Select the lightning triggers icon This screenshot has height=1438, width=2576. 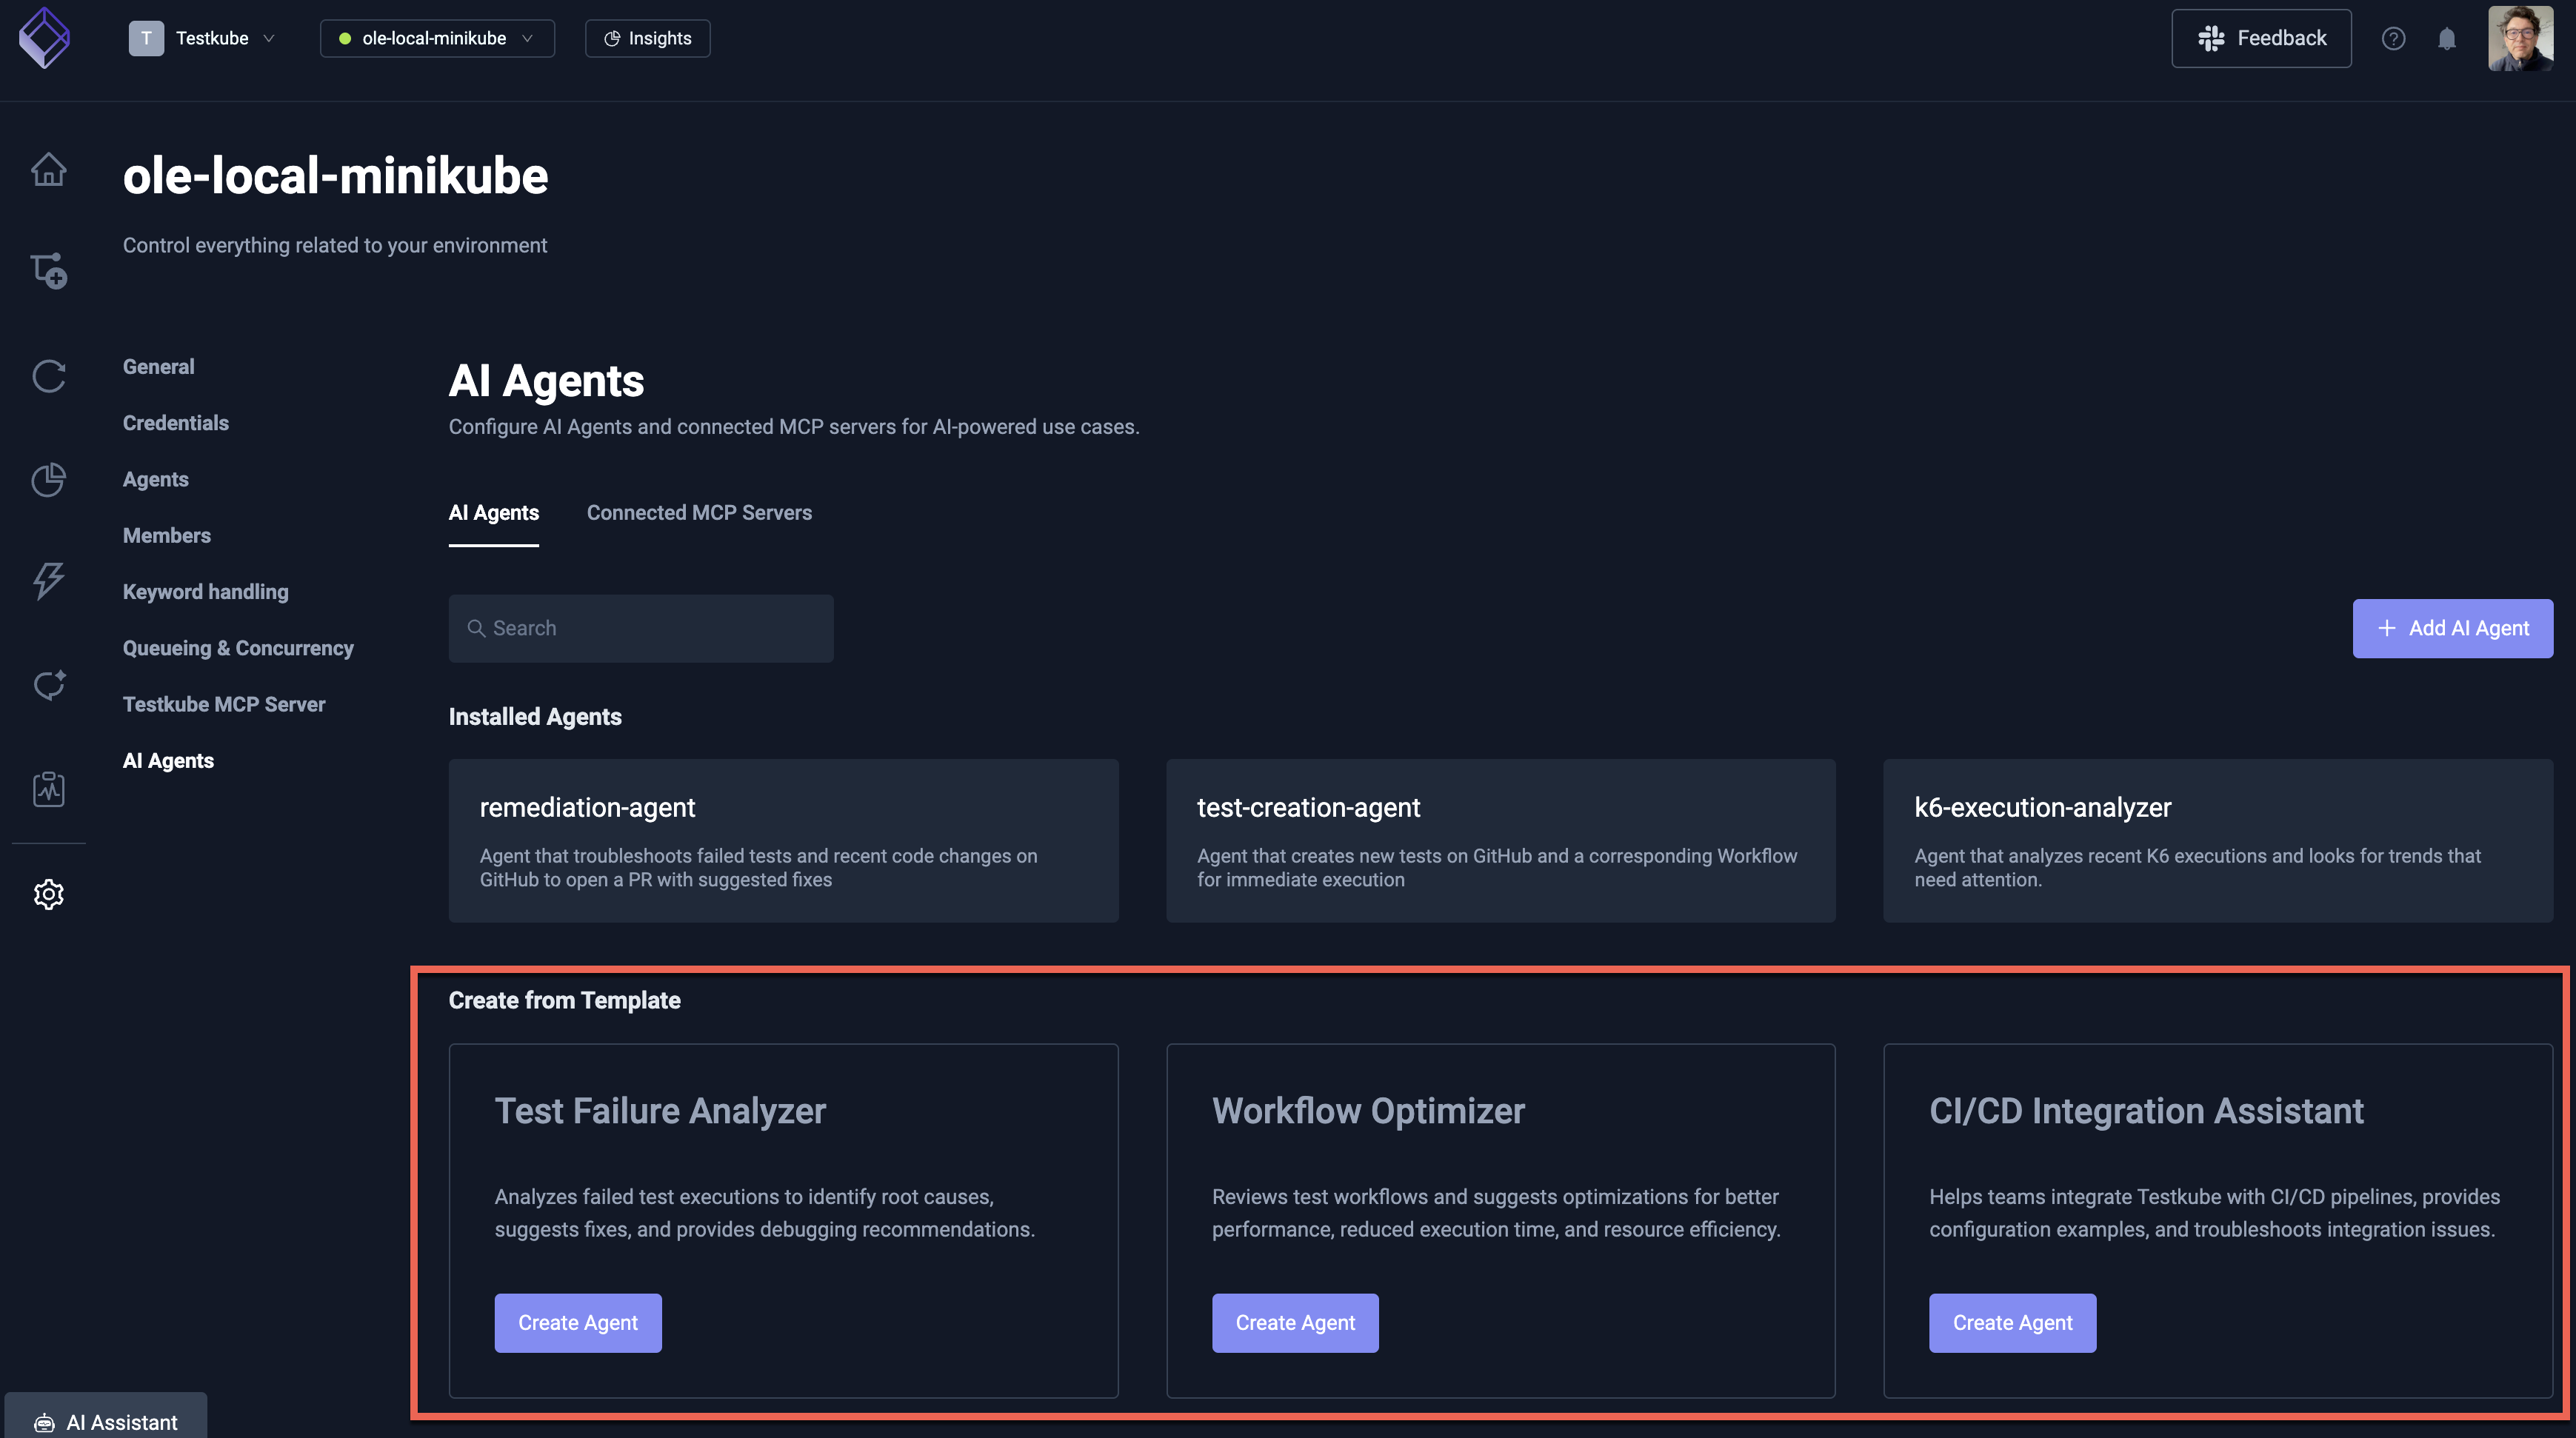[x=48, y=582]
